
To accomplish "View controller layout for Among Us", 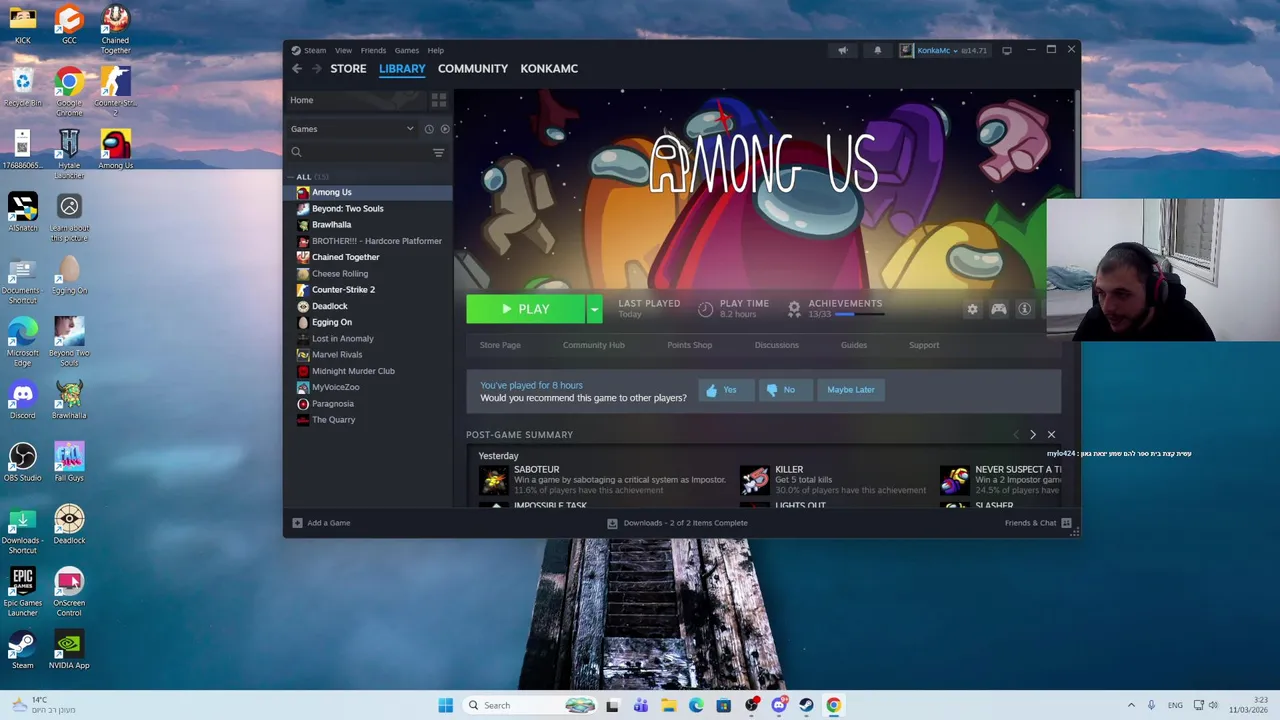I will [998, 309].
